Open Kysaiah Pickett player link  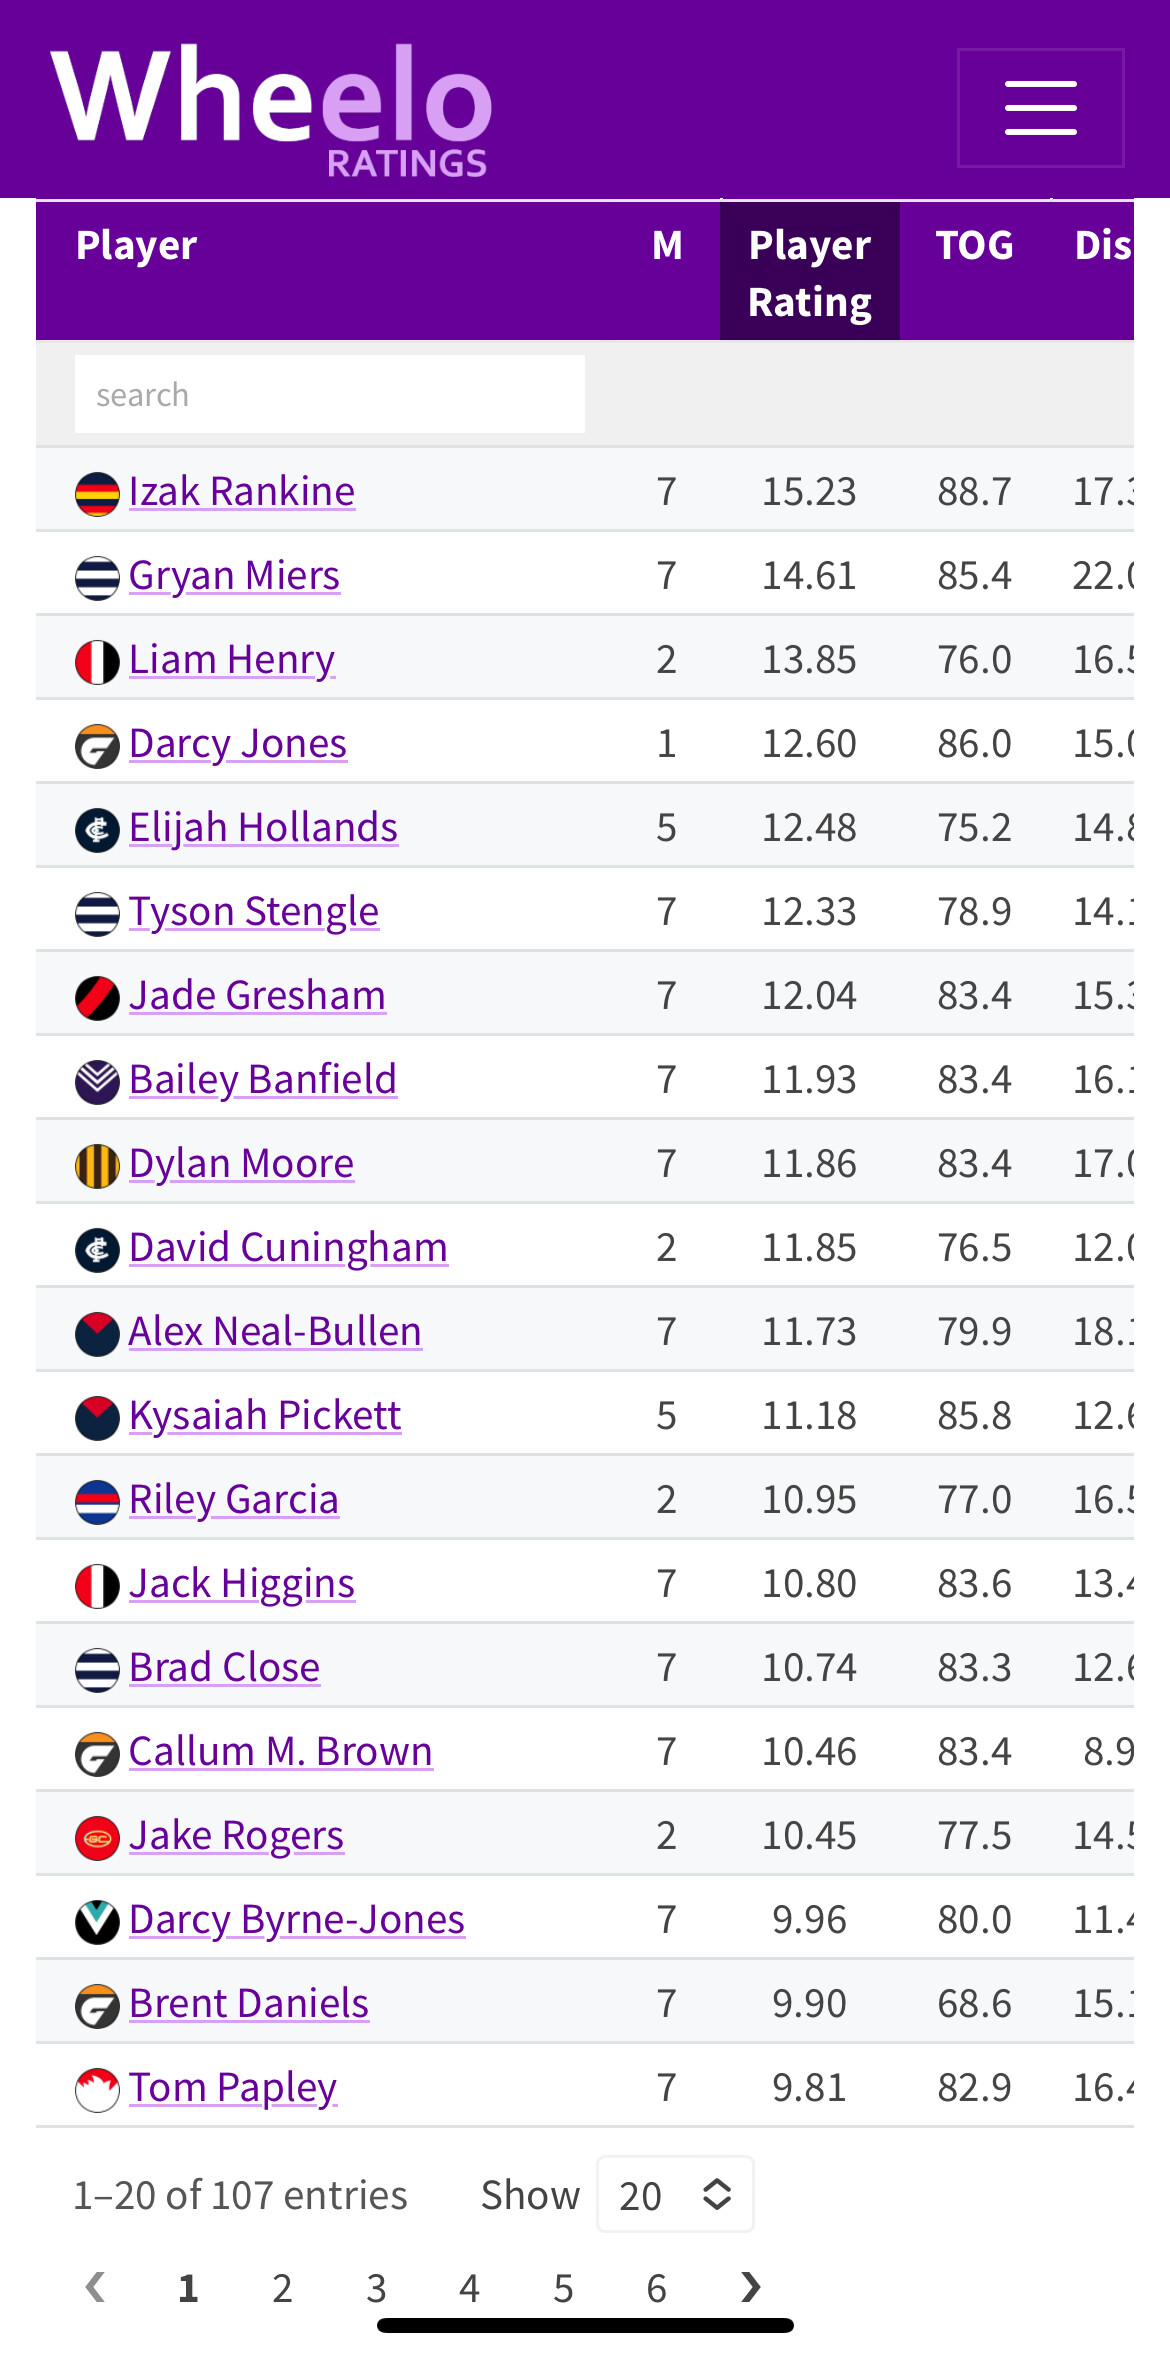click(x=265, y=1416)
